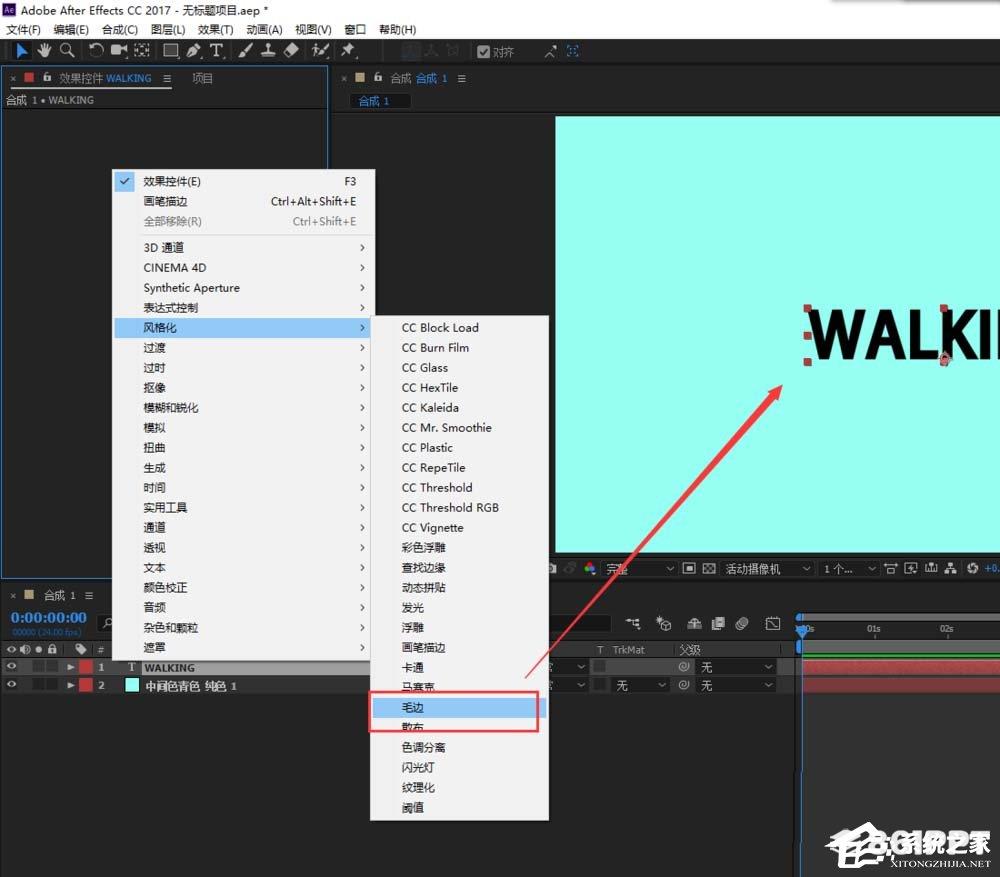Click the reset exposure icon
The image size is (1000, 877).
[x=972, y=568]
